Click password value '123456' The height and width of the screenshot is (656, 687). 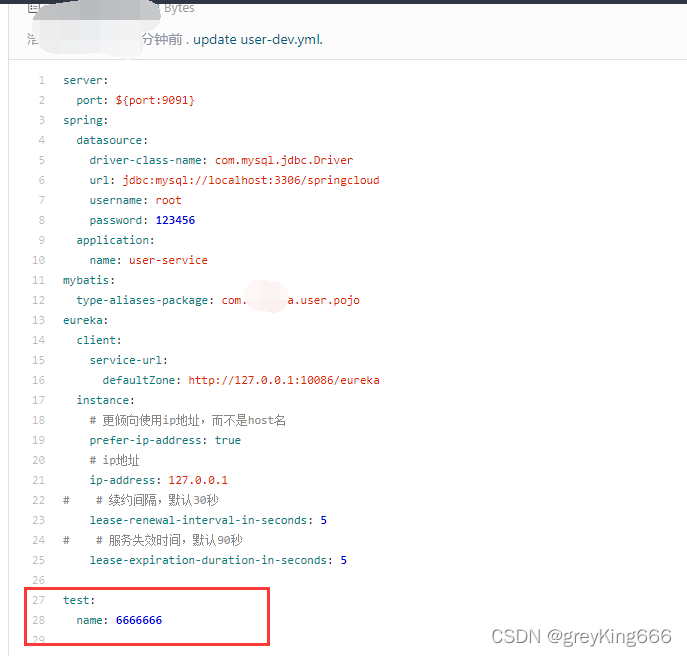(x=175, y=220)
